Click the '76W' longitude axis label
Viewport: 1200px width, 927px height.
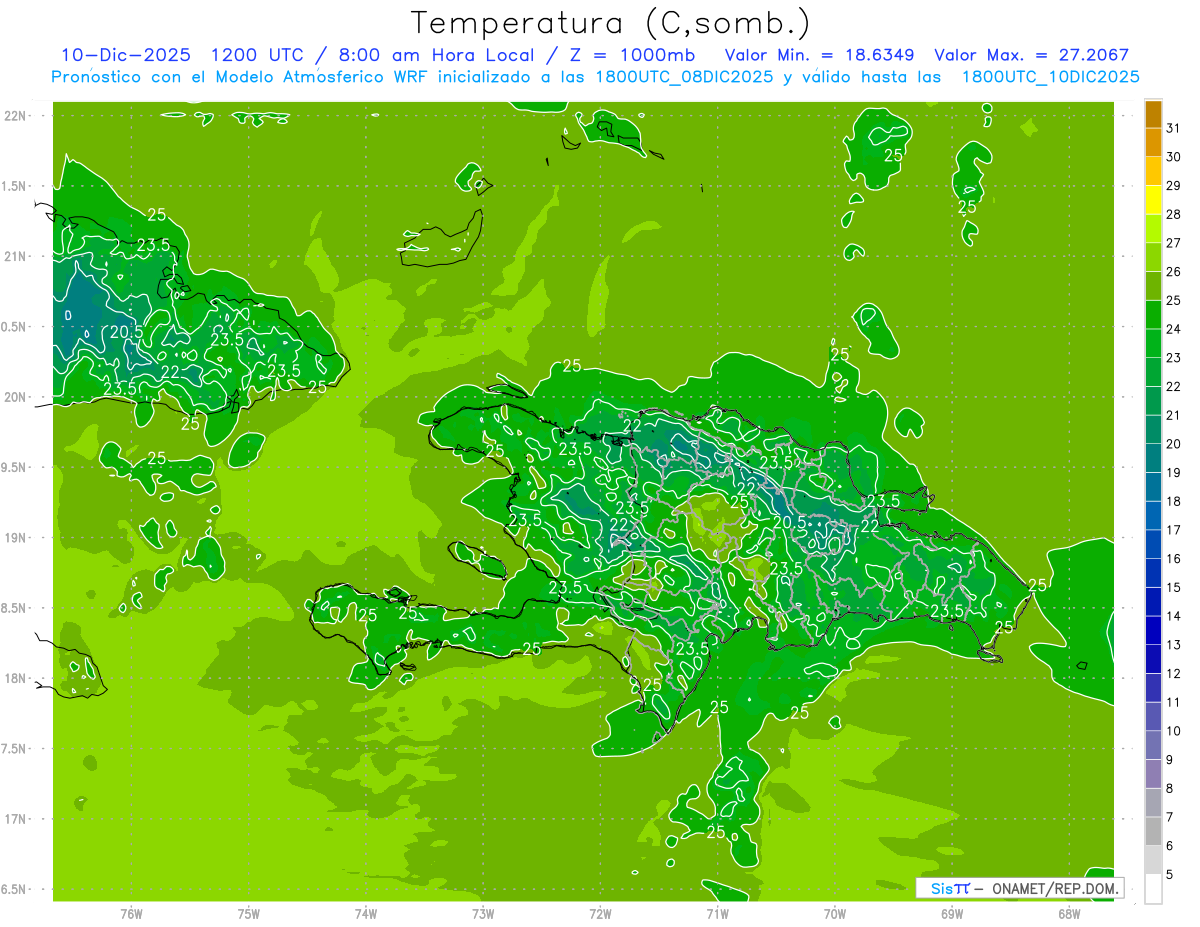(131, 913)
